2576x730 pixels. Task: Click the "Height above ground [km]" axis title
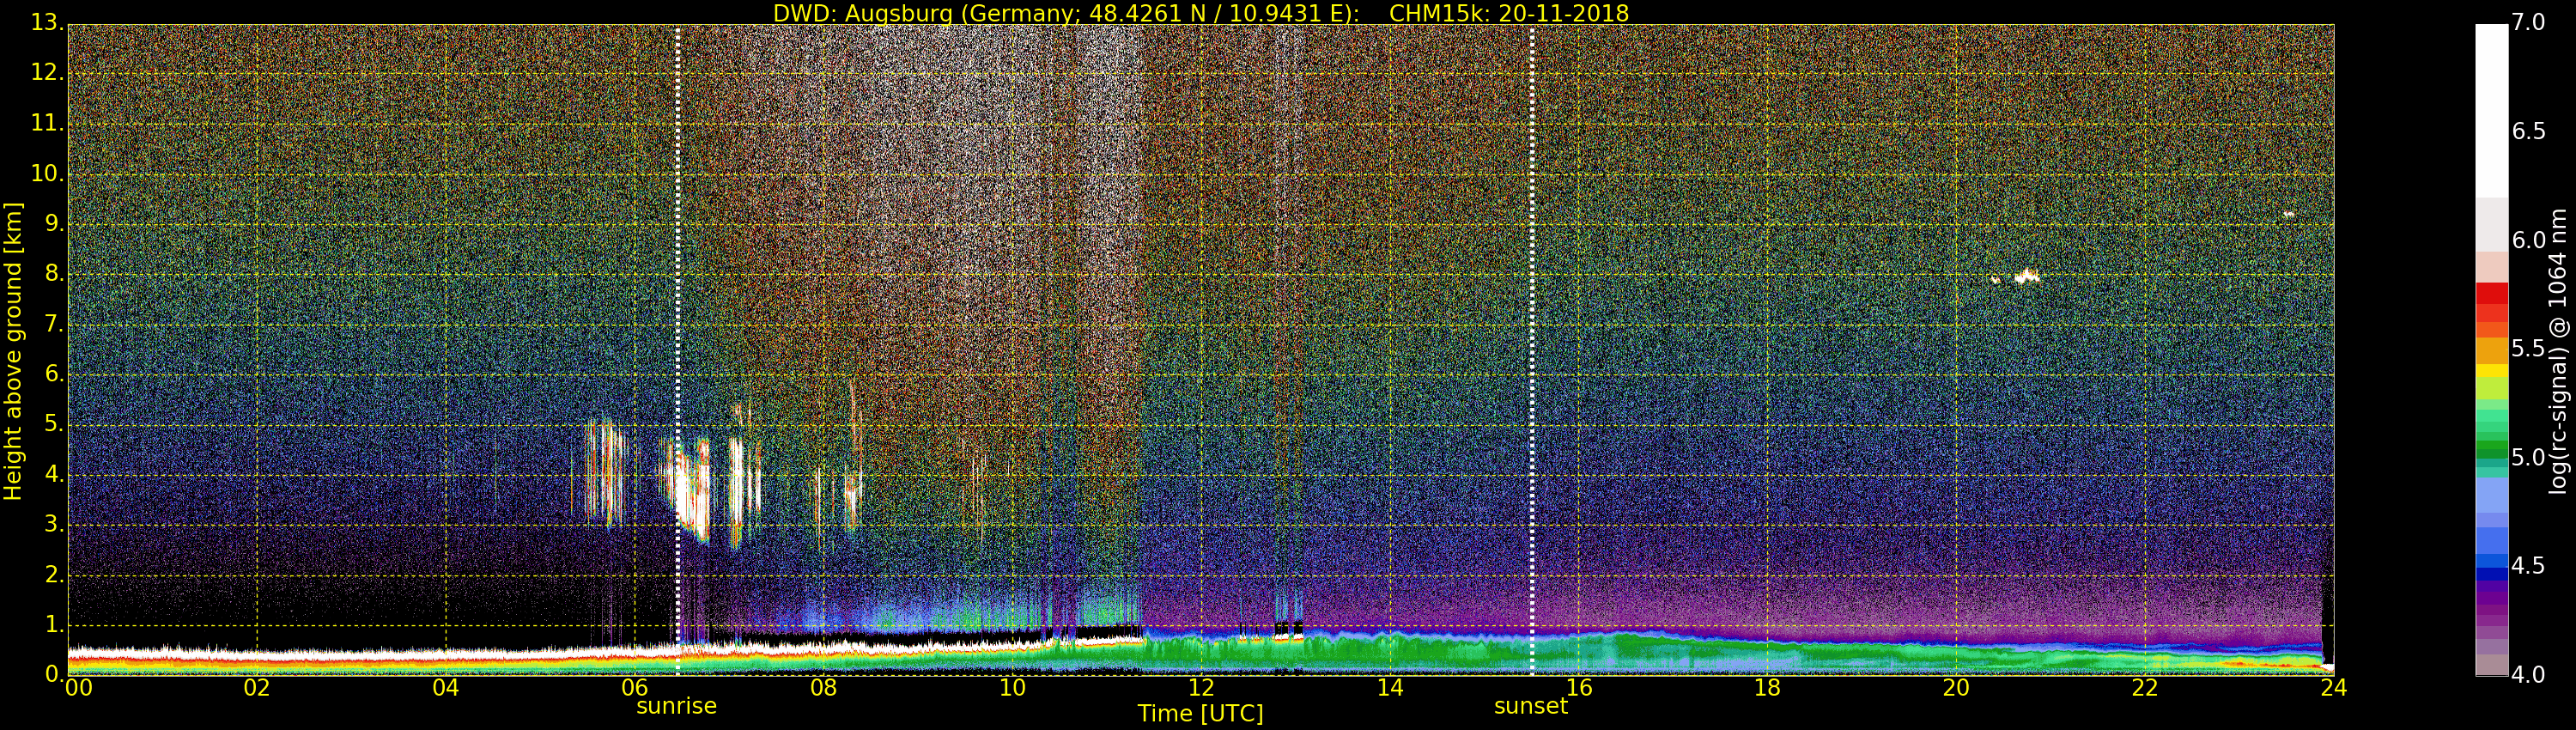(x=13, y=350)
